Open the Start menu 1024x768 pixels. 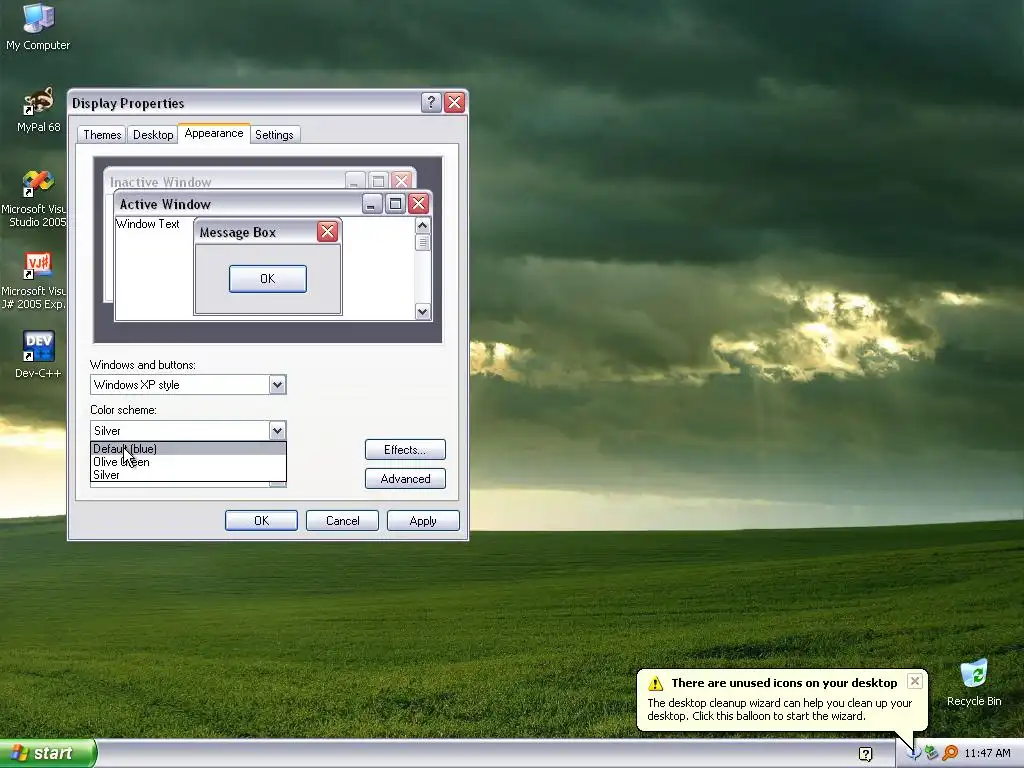click(x=47, y=753)
